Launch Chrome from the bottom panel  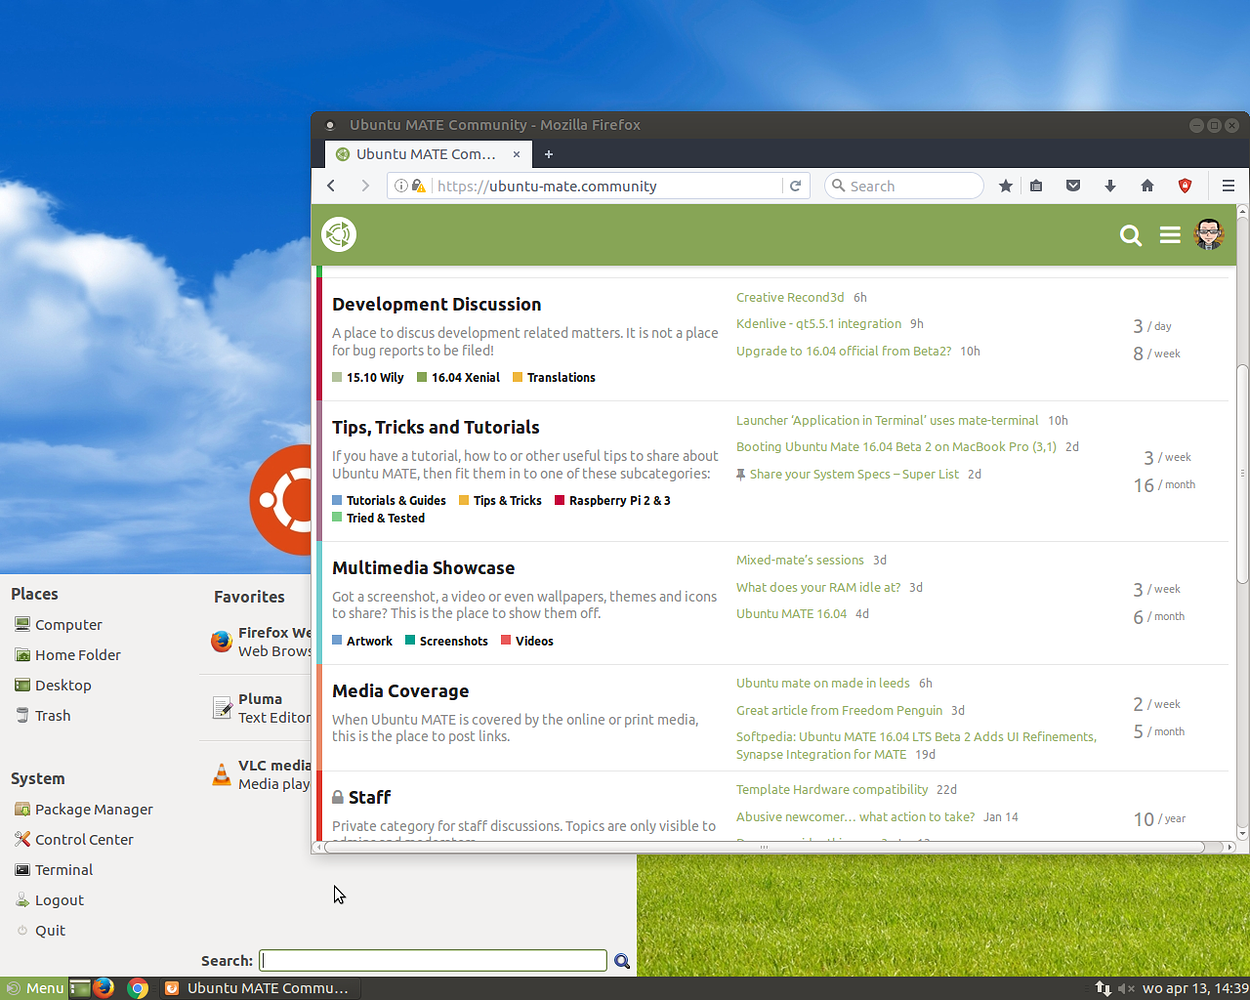[138, 988]
